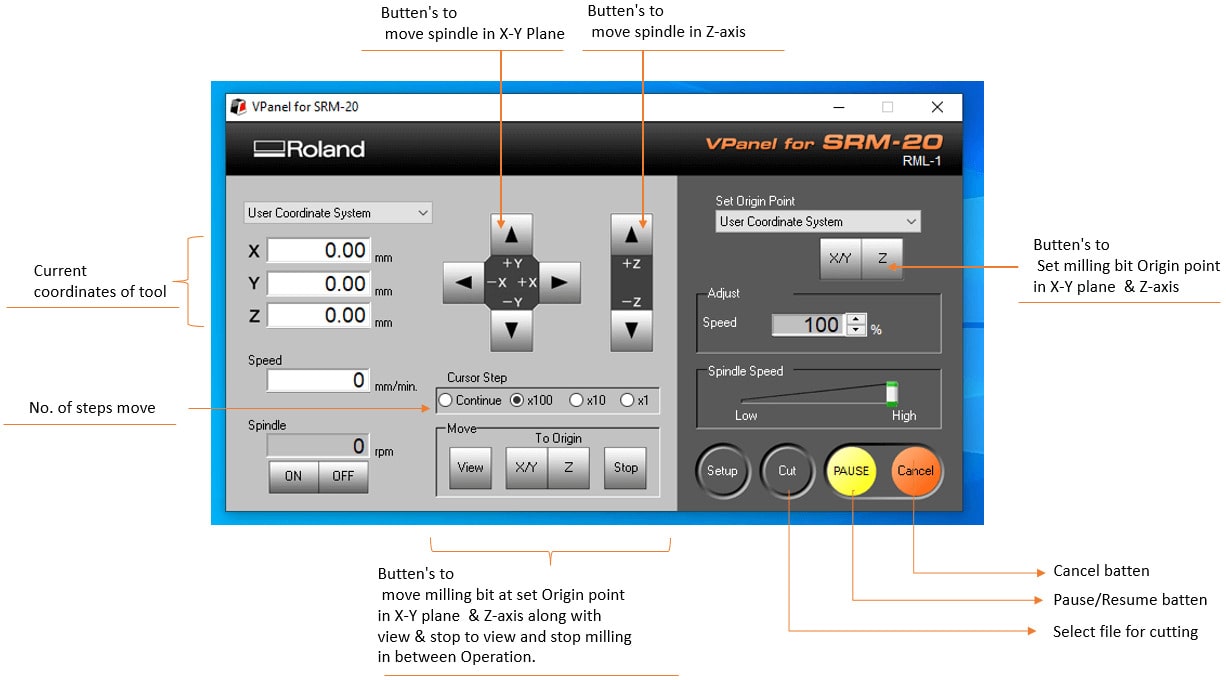Turn spindle ON

tap(293, 476)
